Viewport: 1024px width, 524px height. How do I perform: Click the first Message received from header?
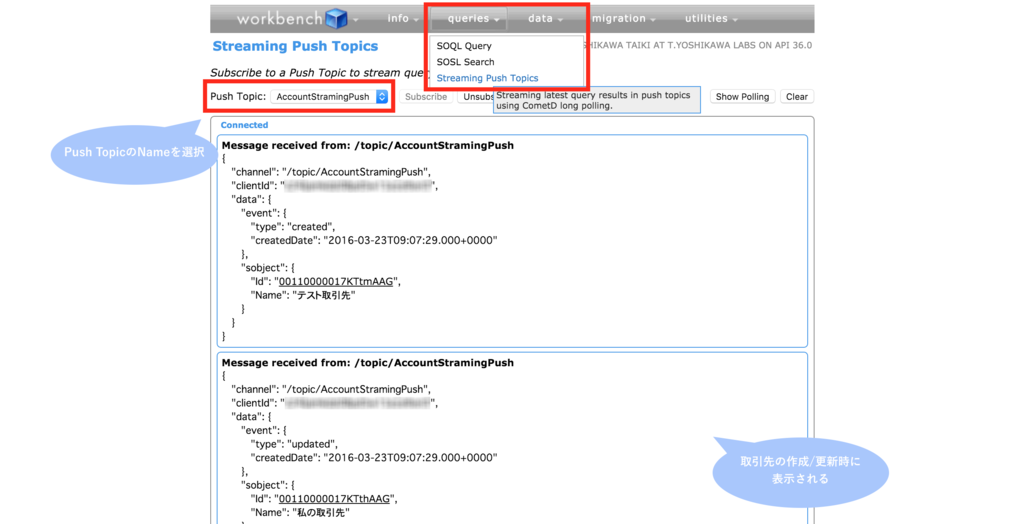point(368,146)
